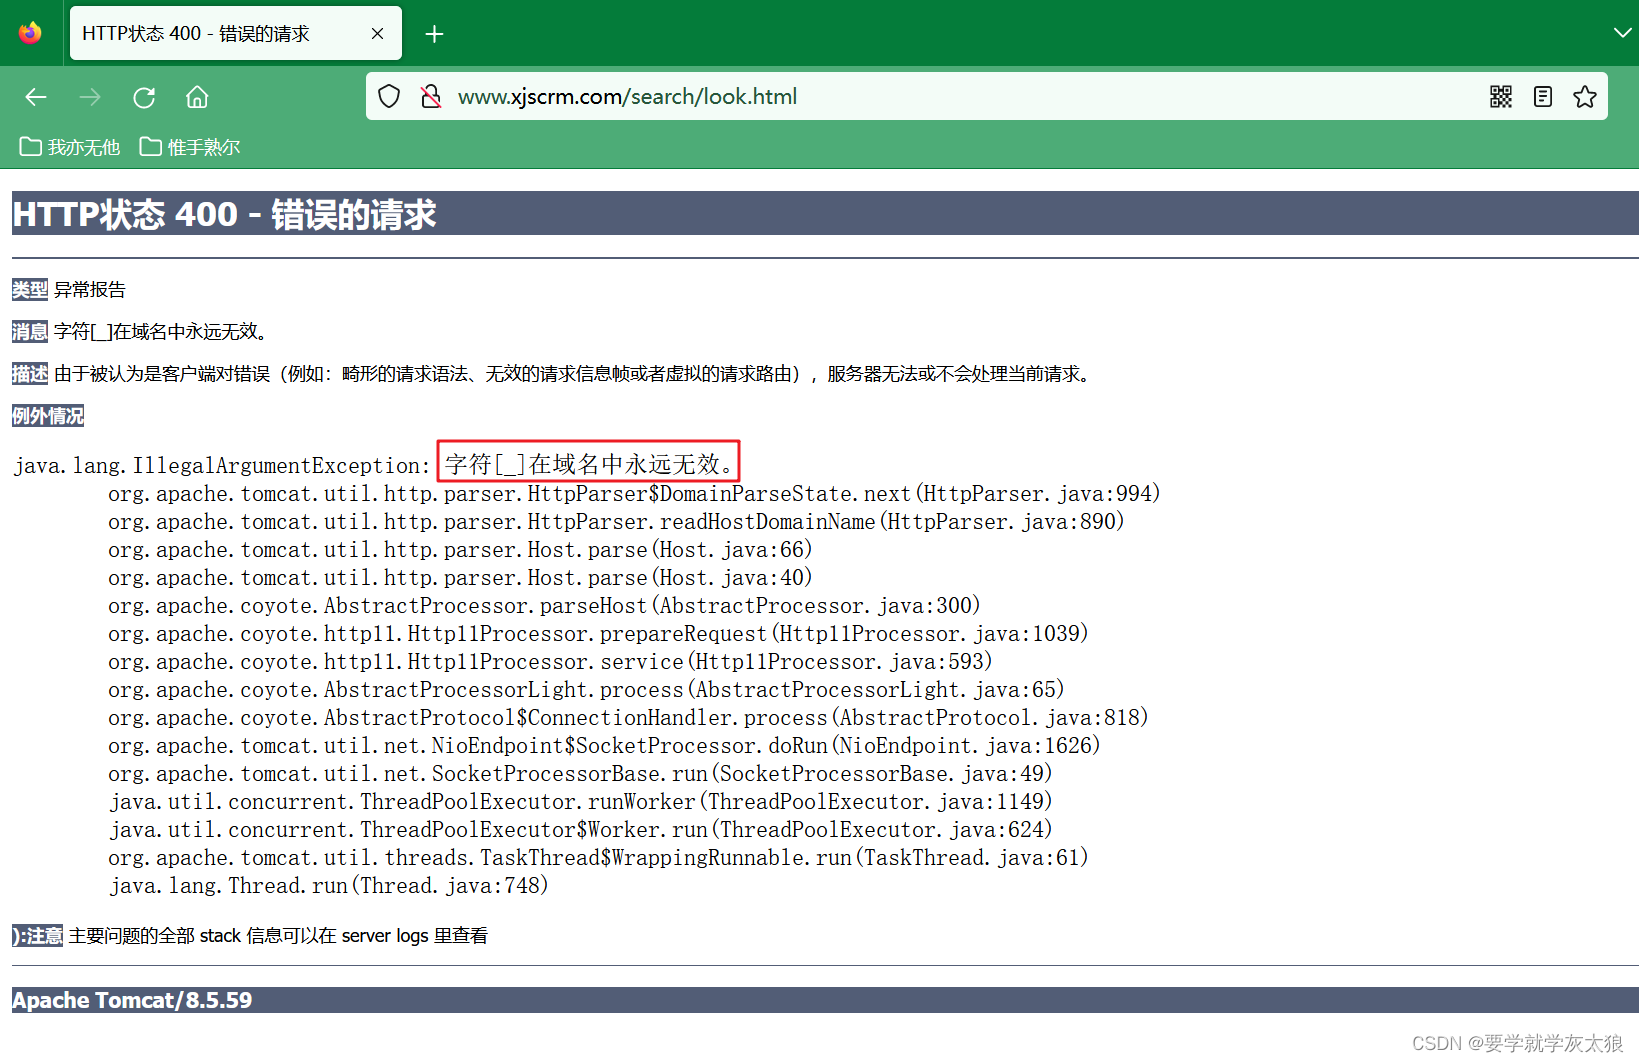Go back to previous page
The image size is (1639, 1062).
pyautogui.click(x=36, y=97)
